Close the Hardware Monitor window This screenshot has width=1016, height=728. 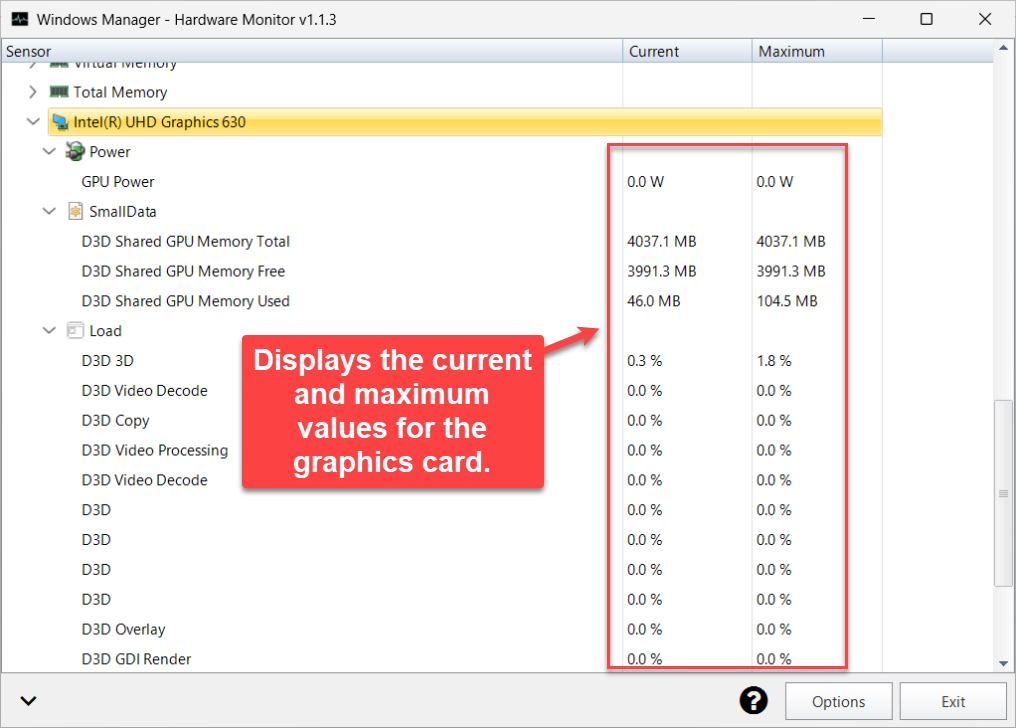click(x=985, y=19)
